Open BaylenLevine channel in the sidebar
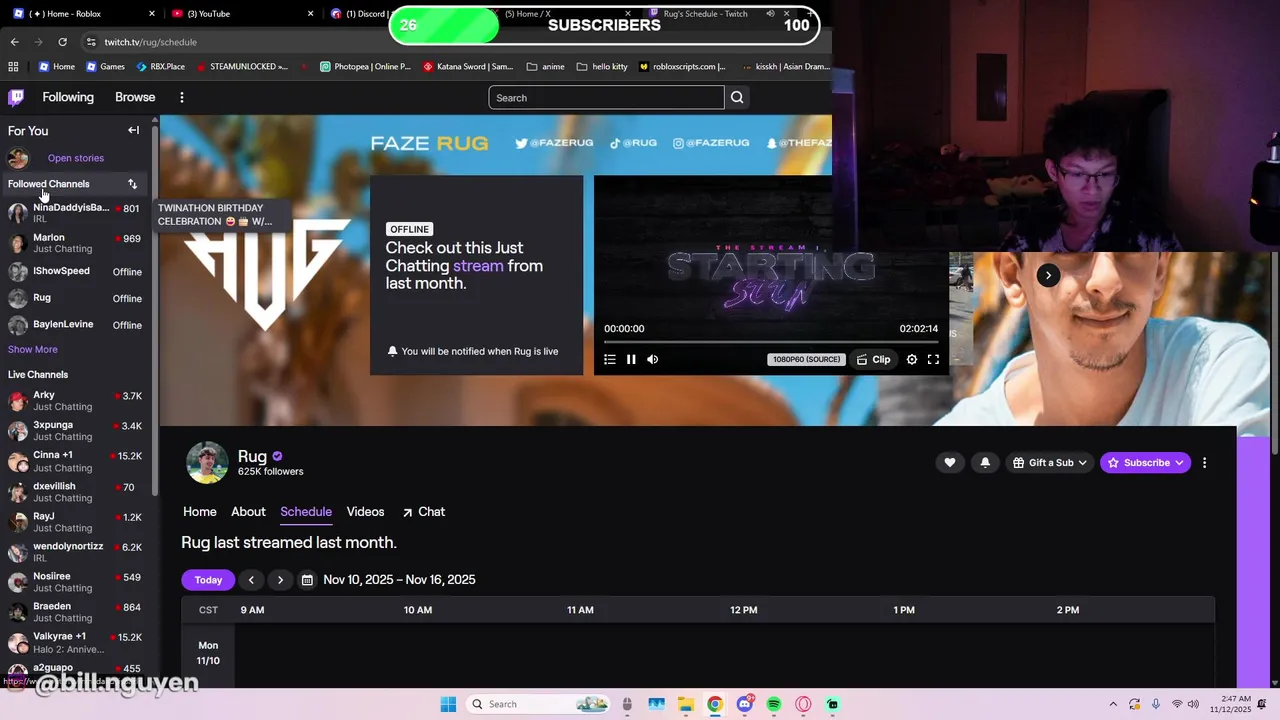This screenshot has height=720, width=1280. 75,325
